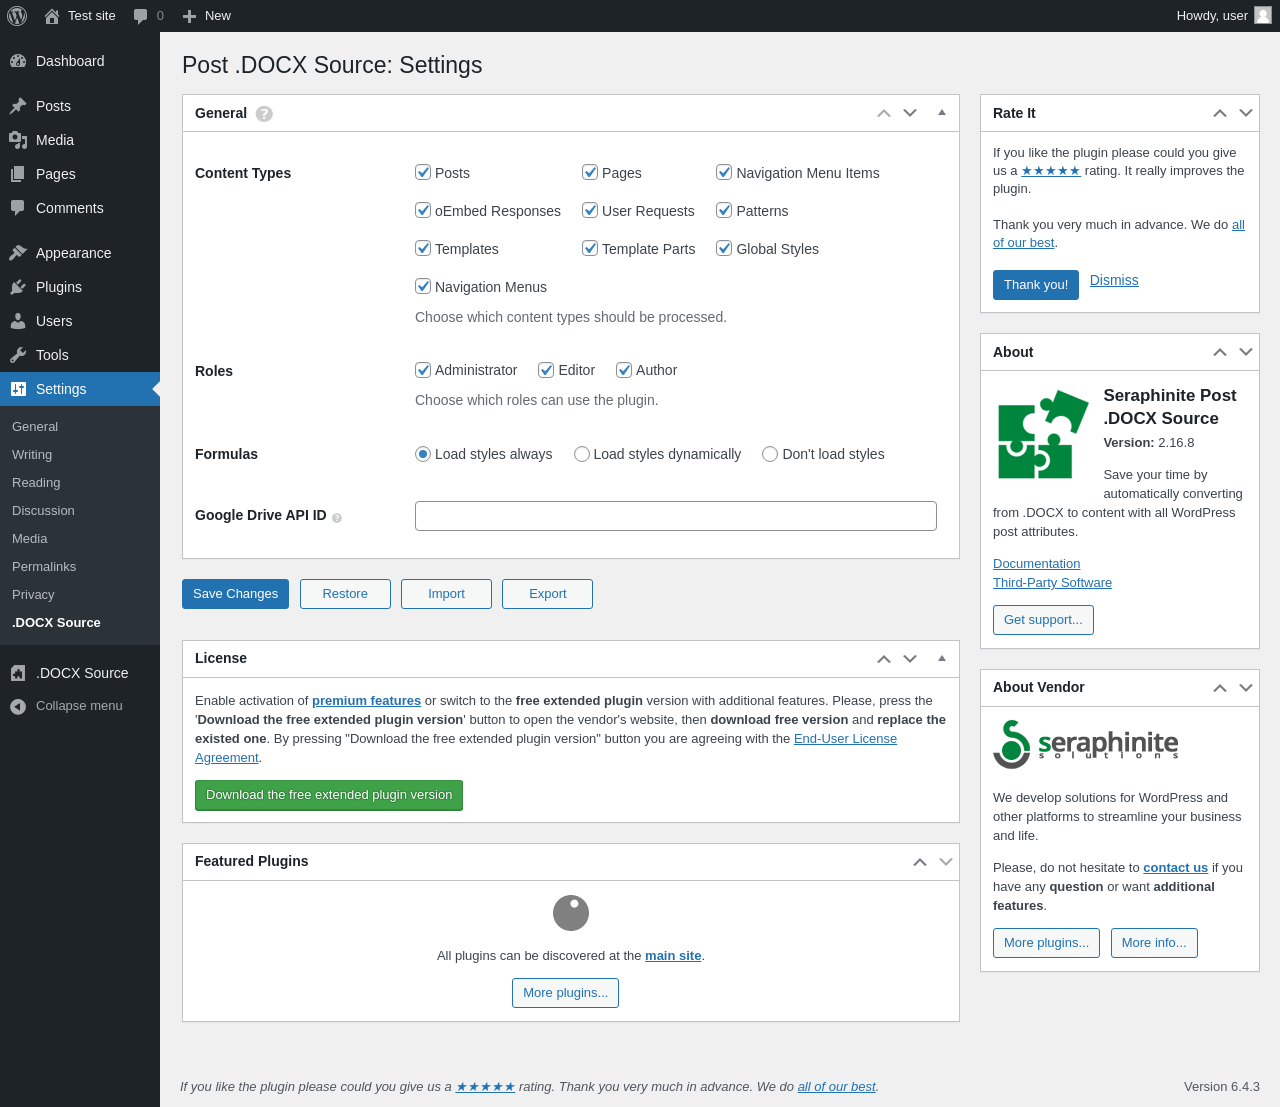Viewport: 1280px width, 1107px height.
Task: Open the comments bubble in admin bar
Action: click(x=141, y=16)
